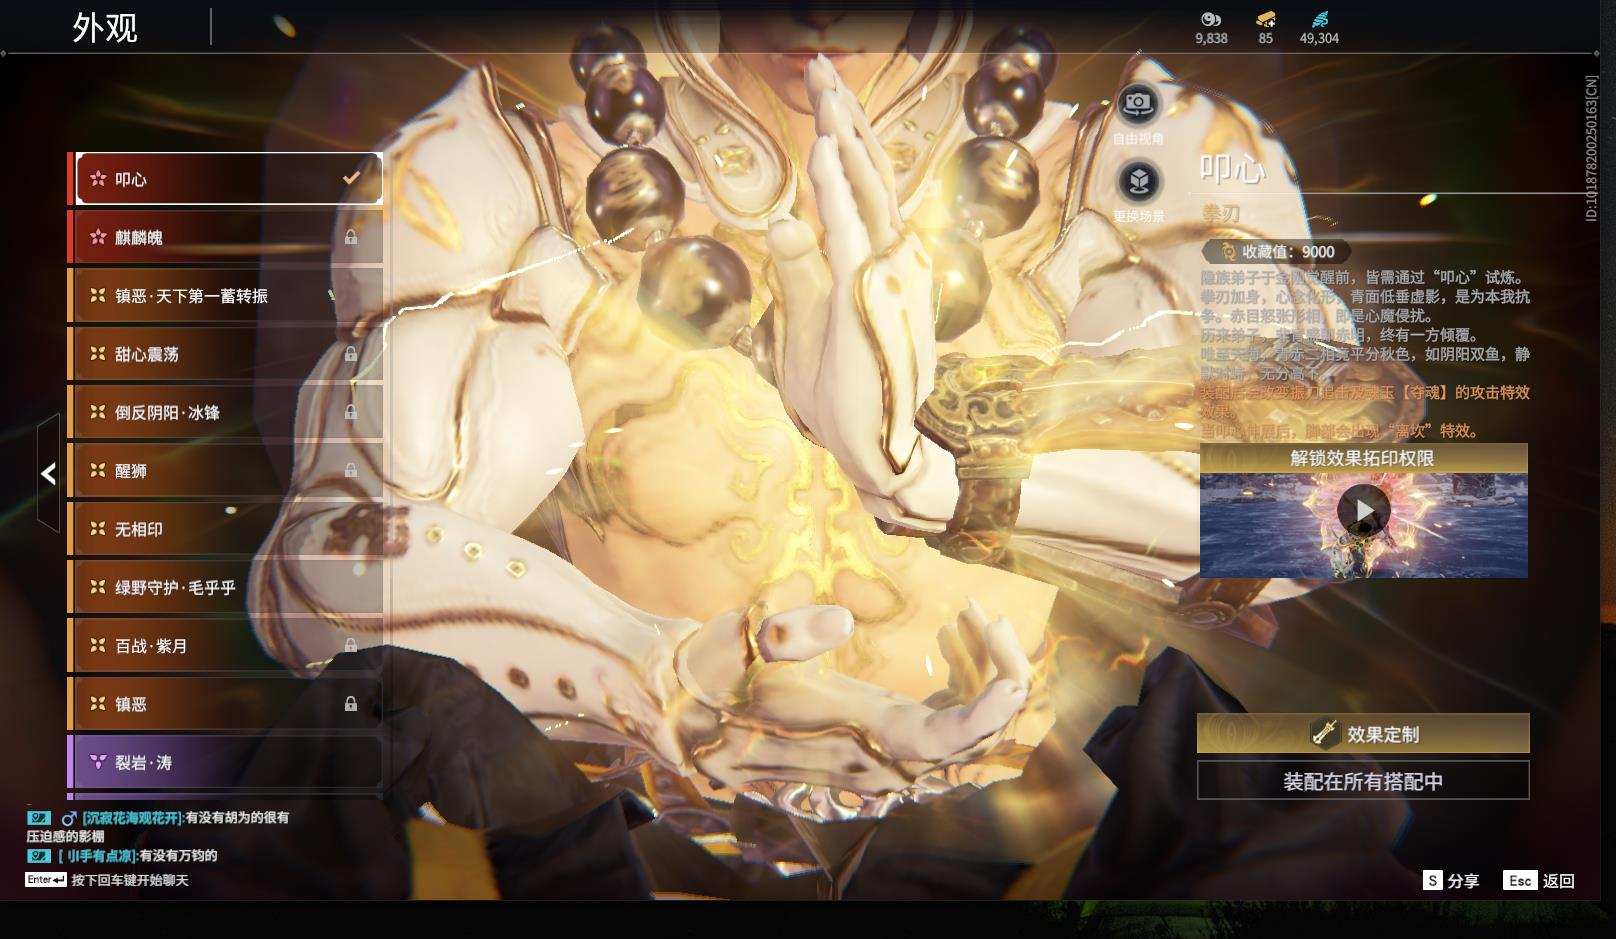Click the lock icon on 百战·紫月
This screenshot has height=939, width=1616.
pyautogui.click(x=351, y=646)
